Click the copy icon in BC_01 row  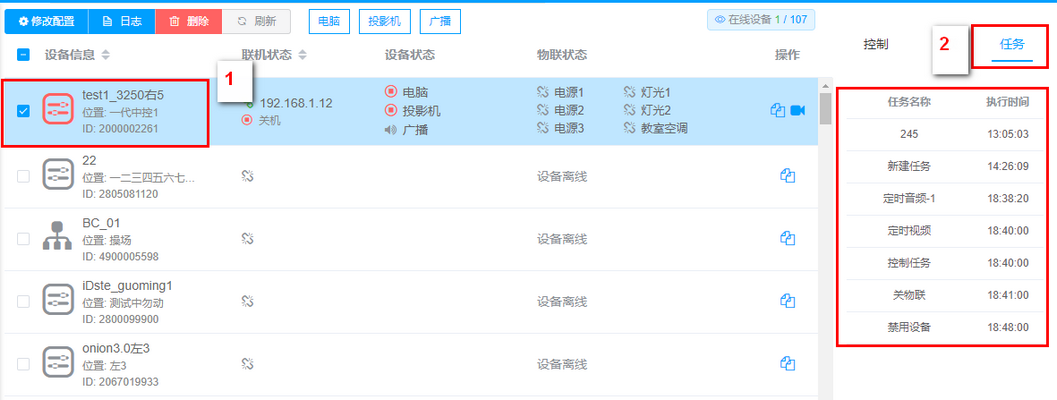(x=787, y=238)
